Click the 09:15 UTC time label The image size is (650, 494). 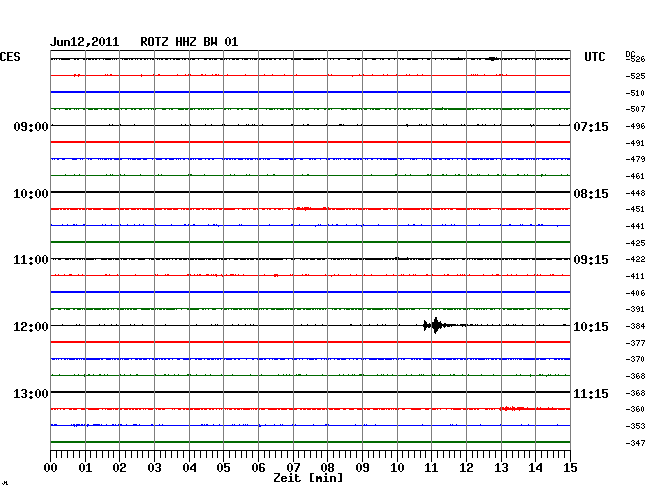(591, 260)
